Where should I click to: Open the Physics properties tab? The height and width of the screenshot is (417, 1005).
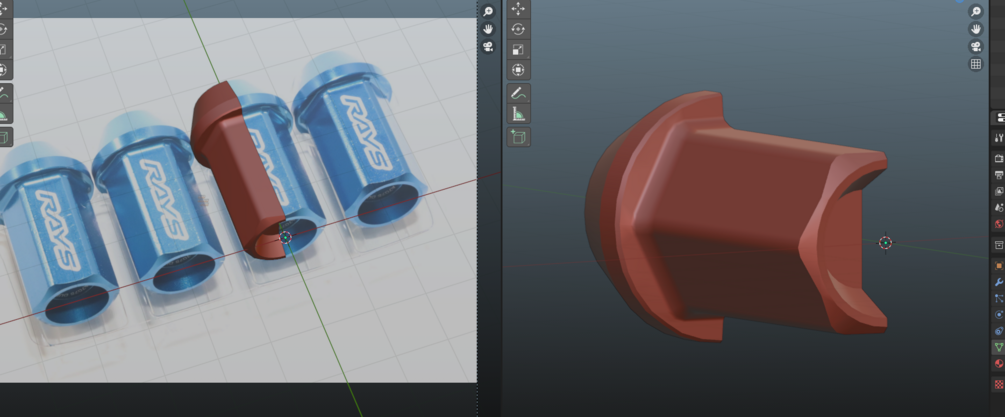[999, 315]
